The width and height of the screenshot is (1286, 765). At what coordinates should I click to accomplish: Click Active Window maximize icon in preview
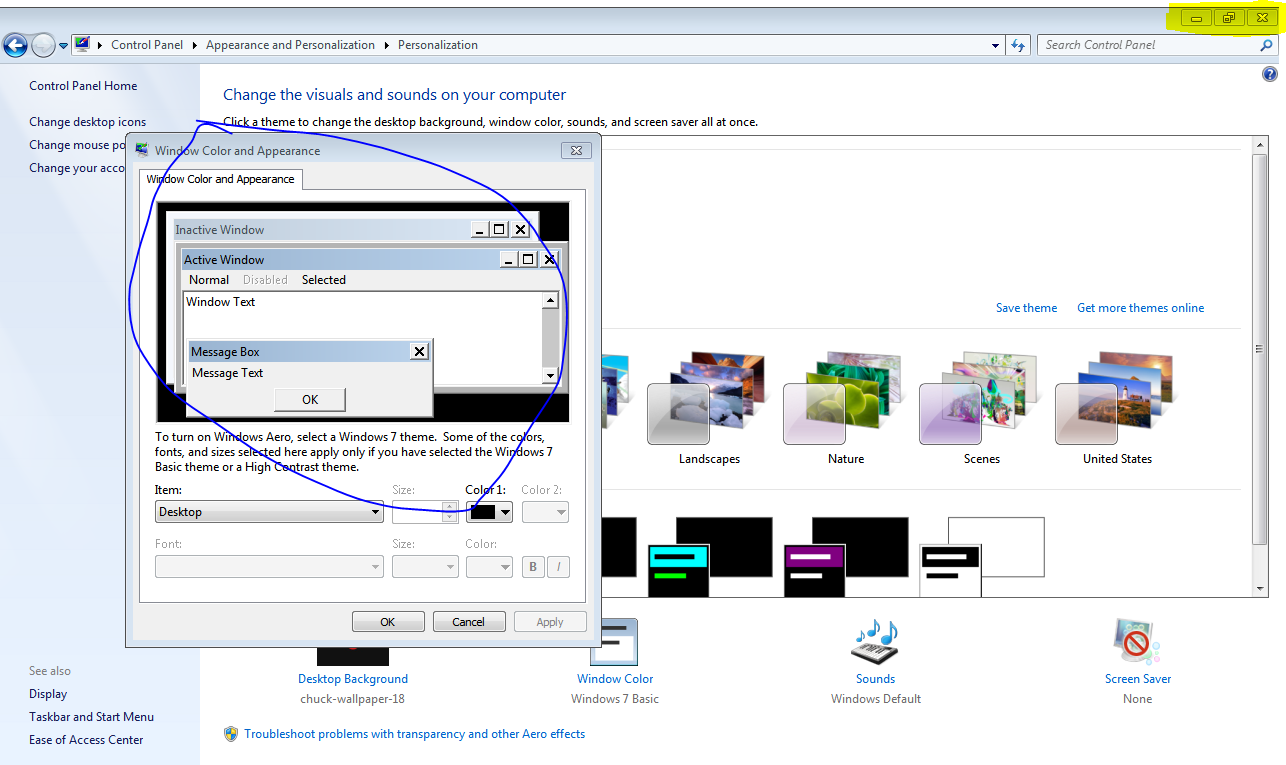click(x=528, y=260)
